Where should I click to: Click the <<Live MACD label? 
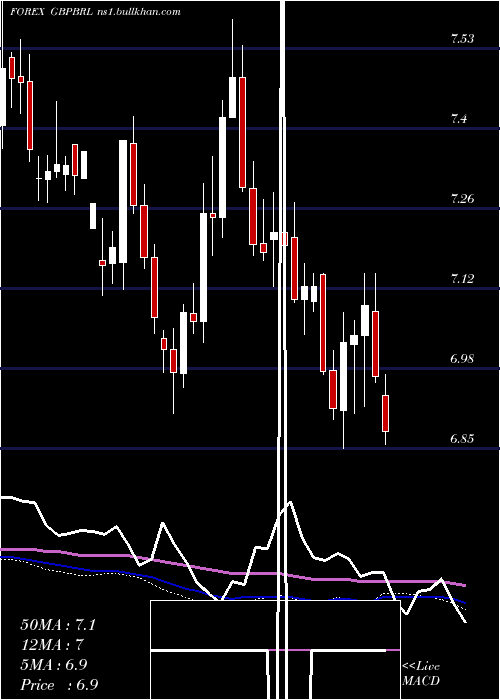421,673
